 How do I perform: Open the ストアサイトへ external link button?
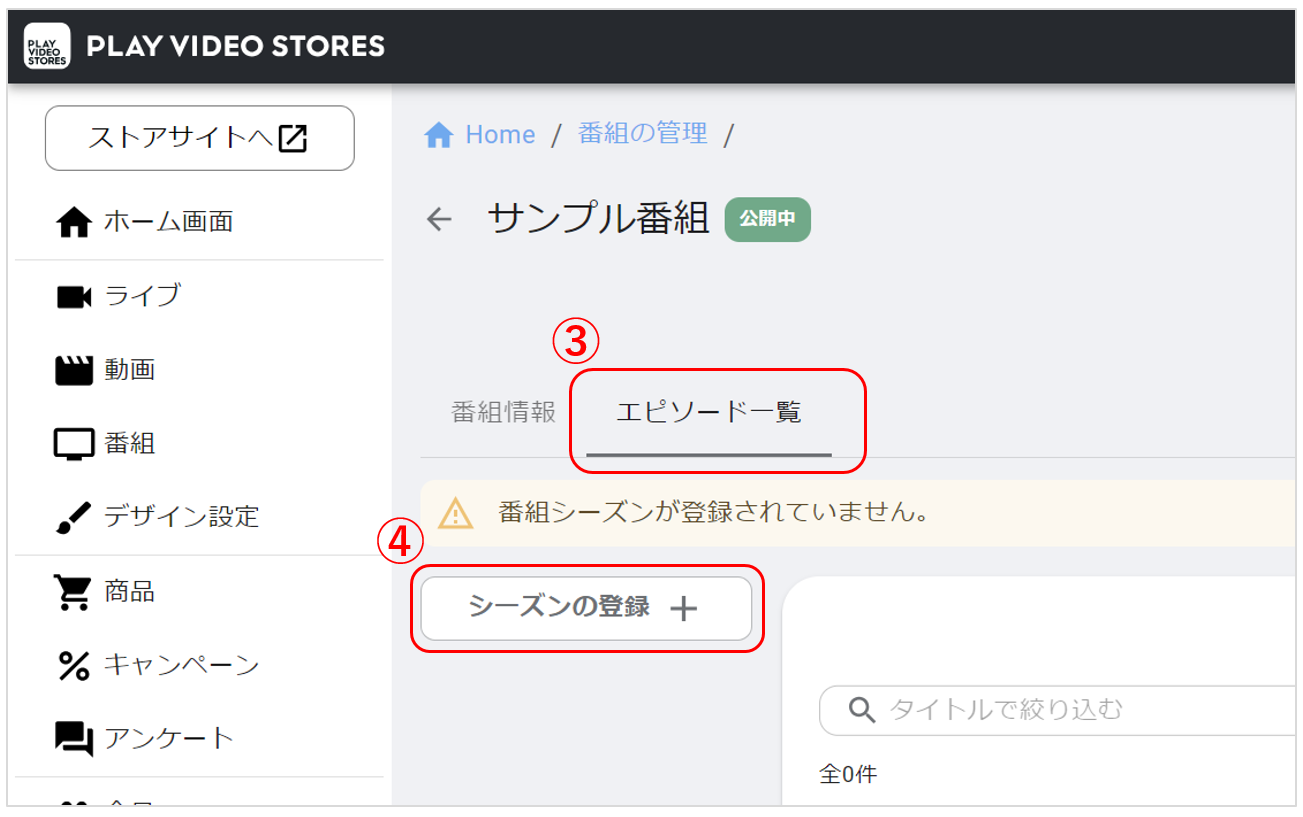[199, 138]
